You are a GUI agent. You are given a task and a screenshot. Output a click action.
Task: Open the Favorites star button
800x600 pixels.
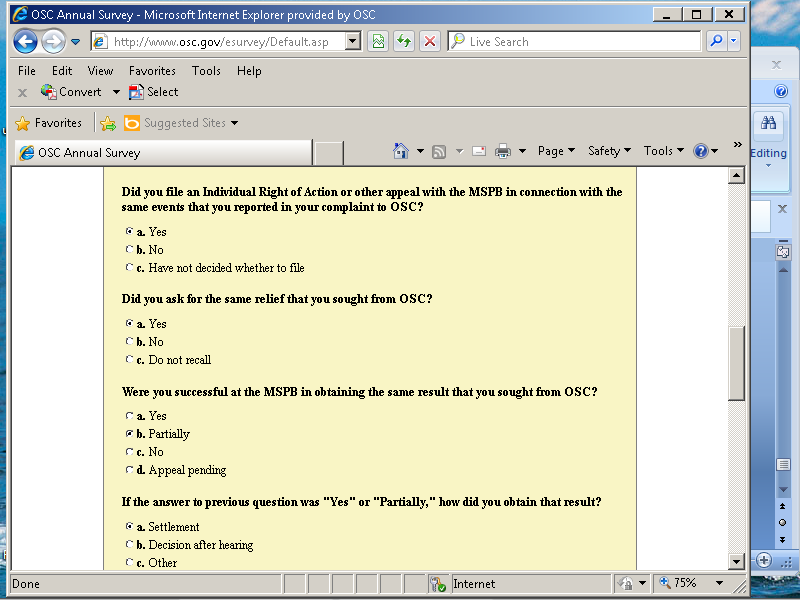[48, 123]
